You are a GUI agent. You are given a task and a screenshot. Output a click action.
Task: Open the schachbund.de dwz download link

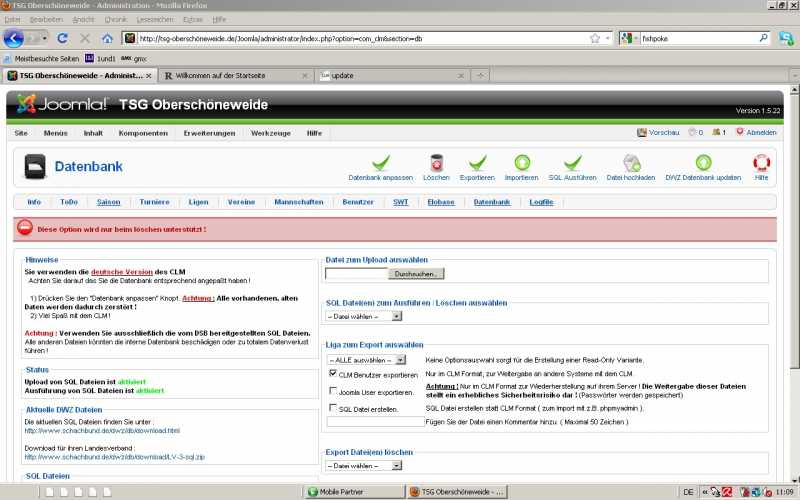click(101, 431)
